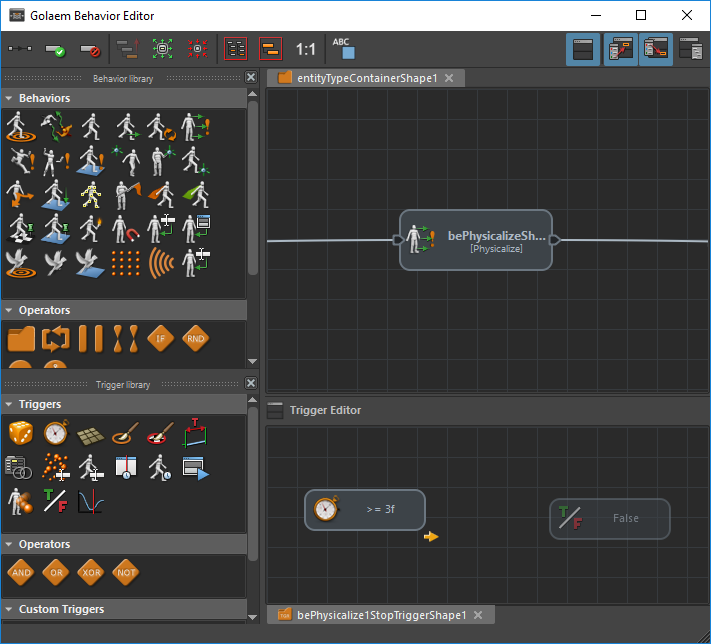Toggle the behavior graph window view button
This screenshot has height=644, width=711.
(583, 49)
